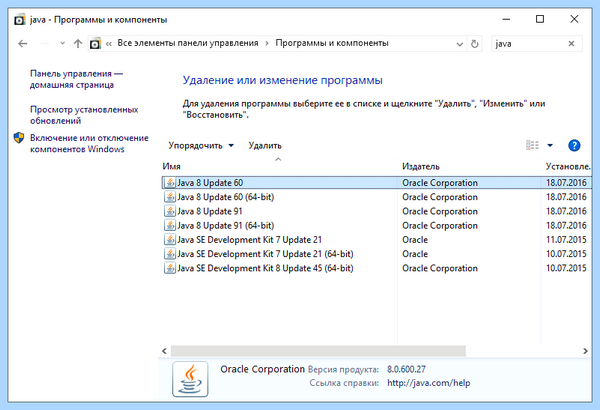Click the shield icon beside the Windows components link
The image size is (600, 410).
click(19, 138)
